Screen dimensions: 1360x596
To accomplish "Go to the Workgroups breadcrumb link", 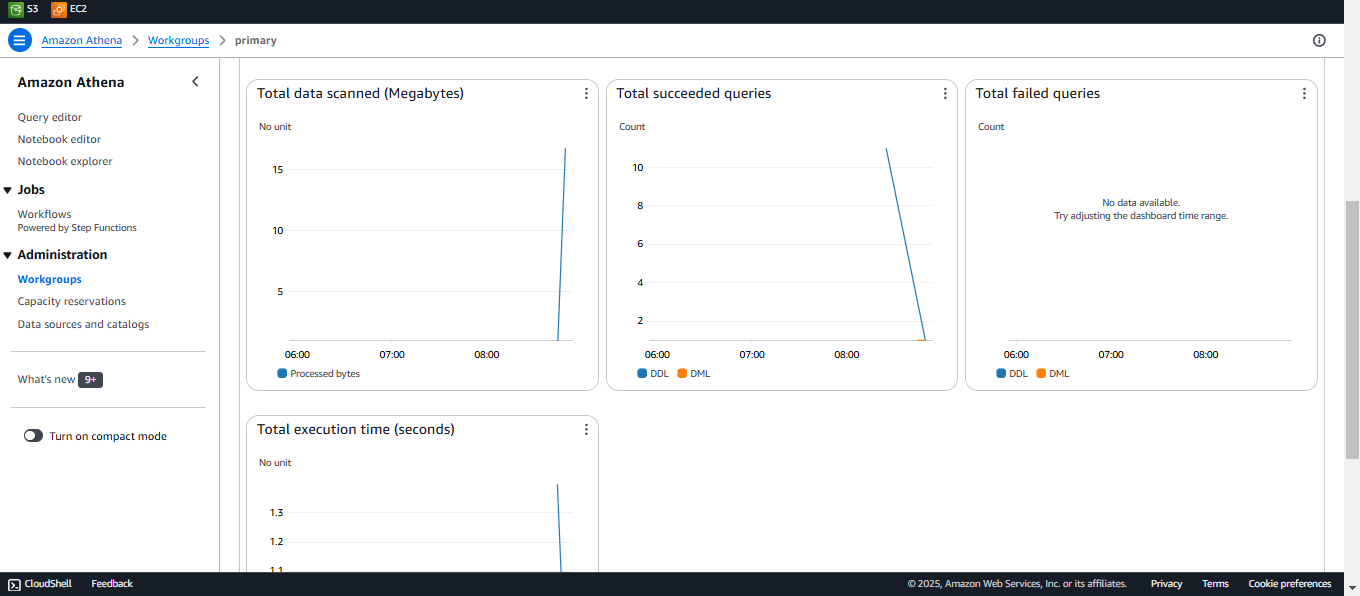I will tap(178, 40).
